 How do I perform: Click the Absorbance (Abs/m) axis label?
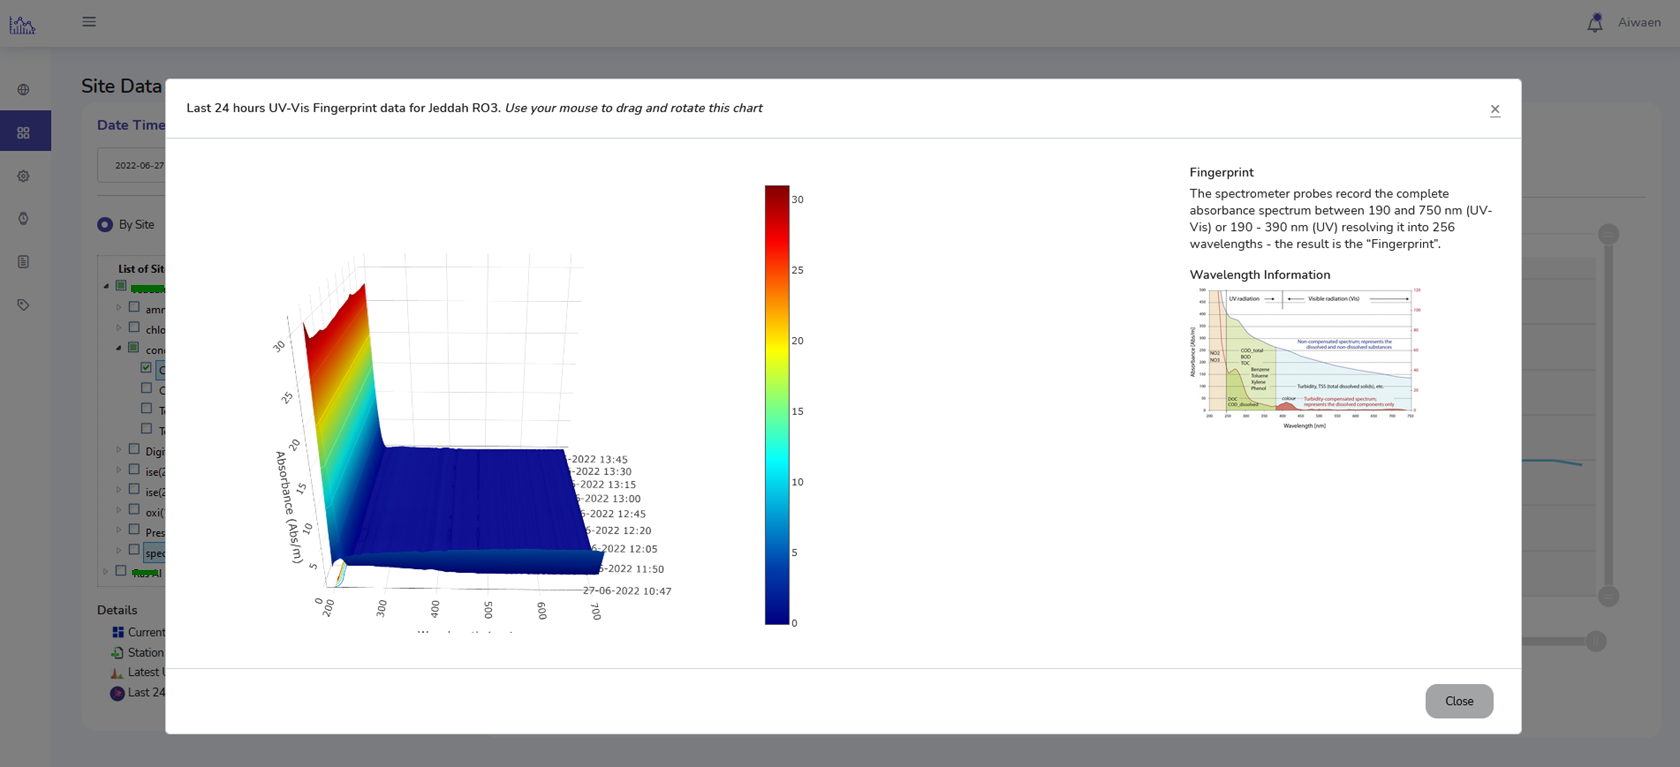tap(289, 507)
